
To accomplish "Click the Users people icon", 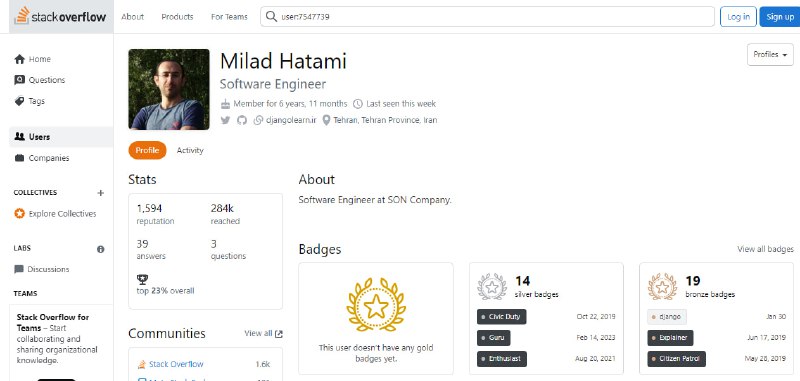I will click(19, 137).
